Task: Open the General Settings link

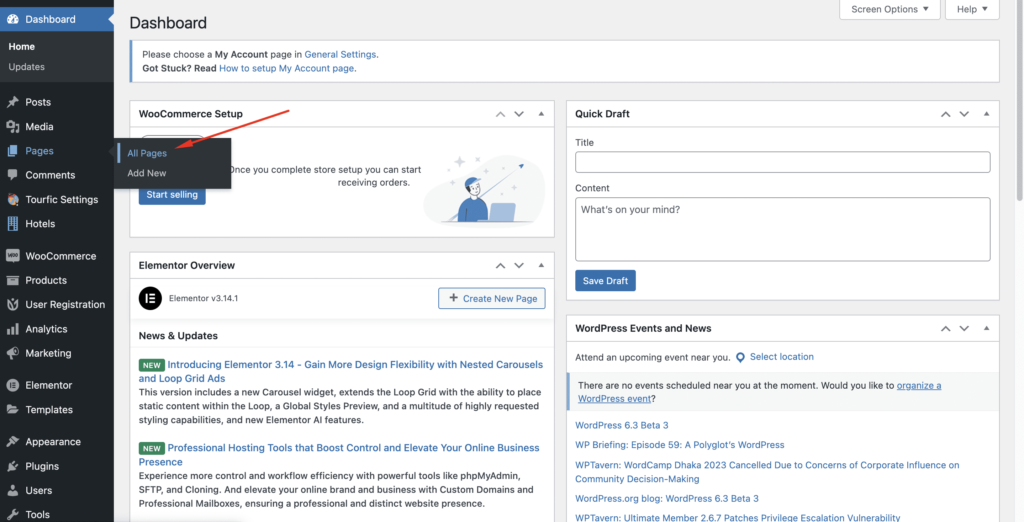Action: [x=340, y=55]
